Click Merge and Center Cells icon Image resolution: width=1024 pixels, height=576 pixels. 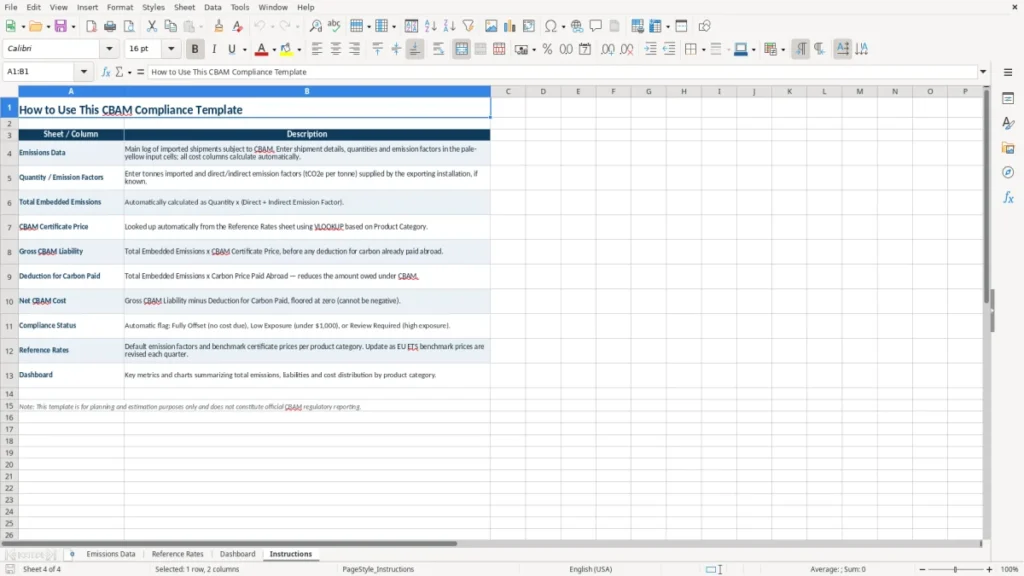461,49
